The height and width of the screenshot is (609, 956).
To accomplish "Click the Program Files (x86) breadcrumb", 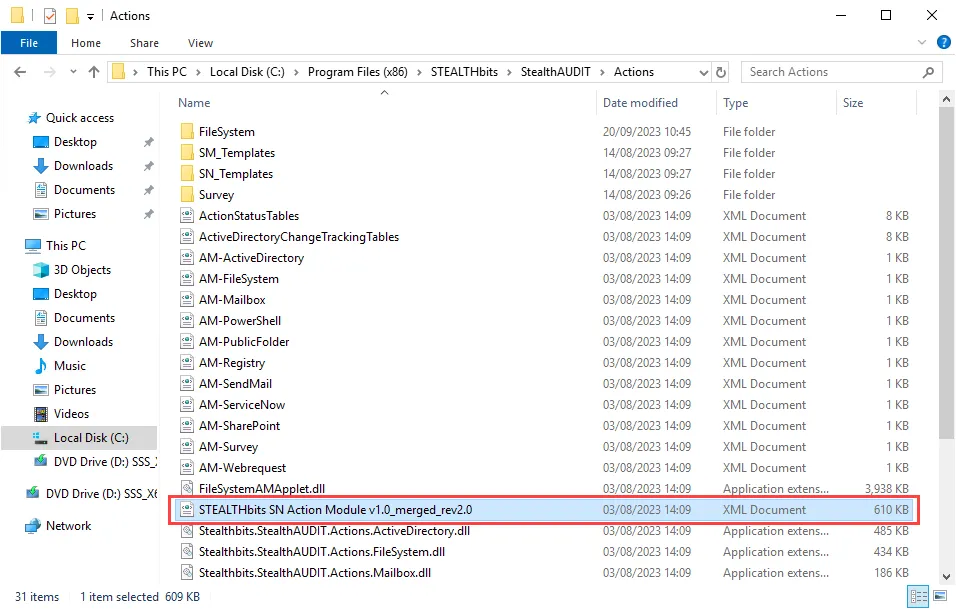I will pos(357,72).
